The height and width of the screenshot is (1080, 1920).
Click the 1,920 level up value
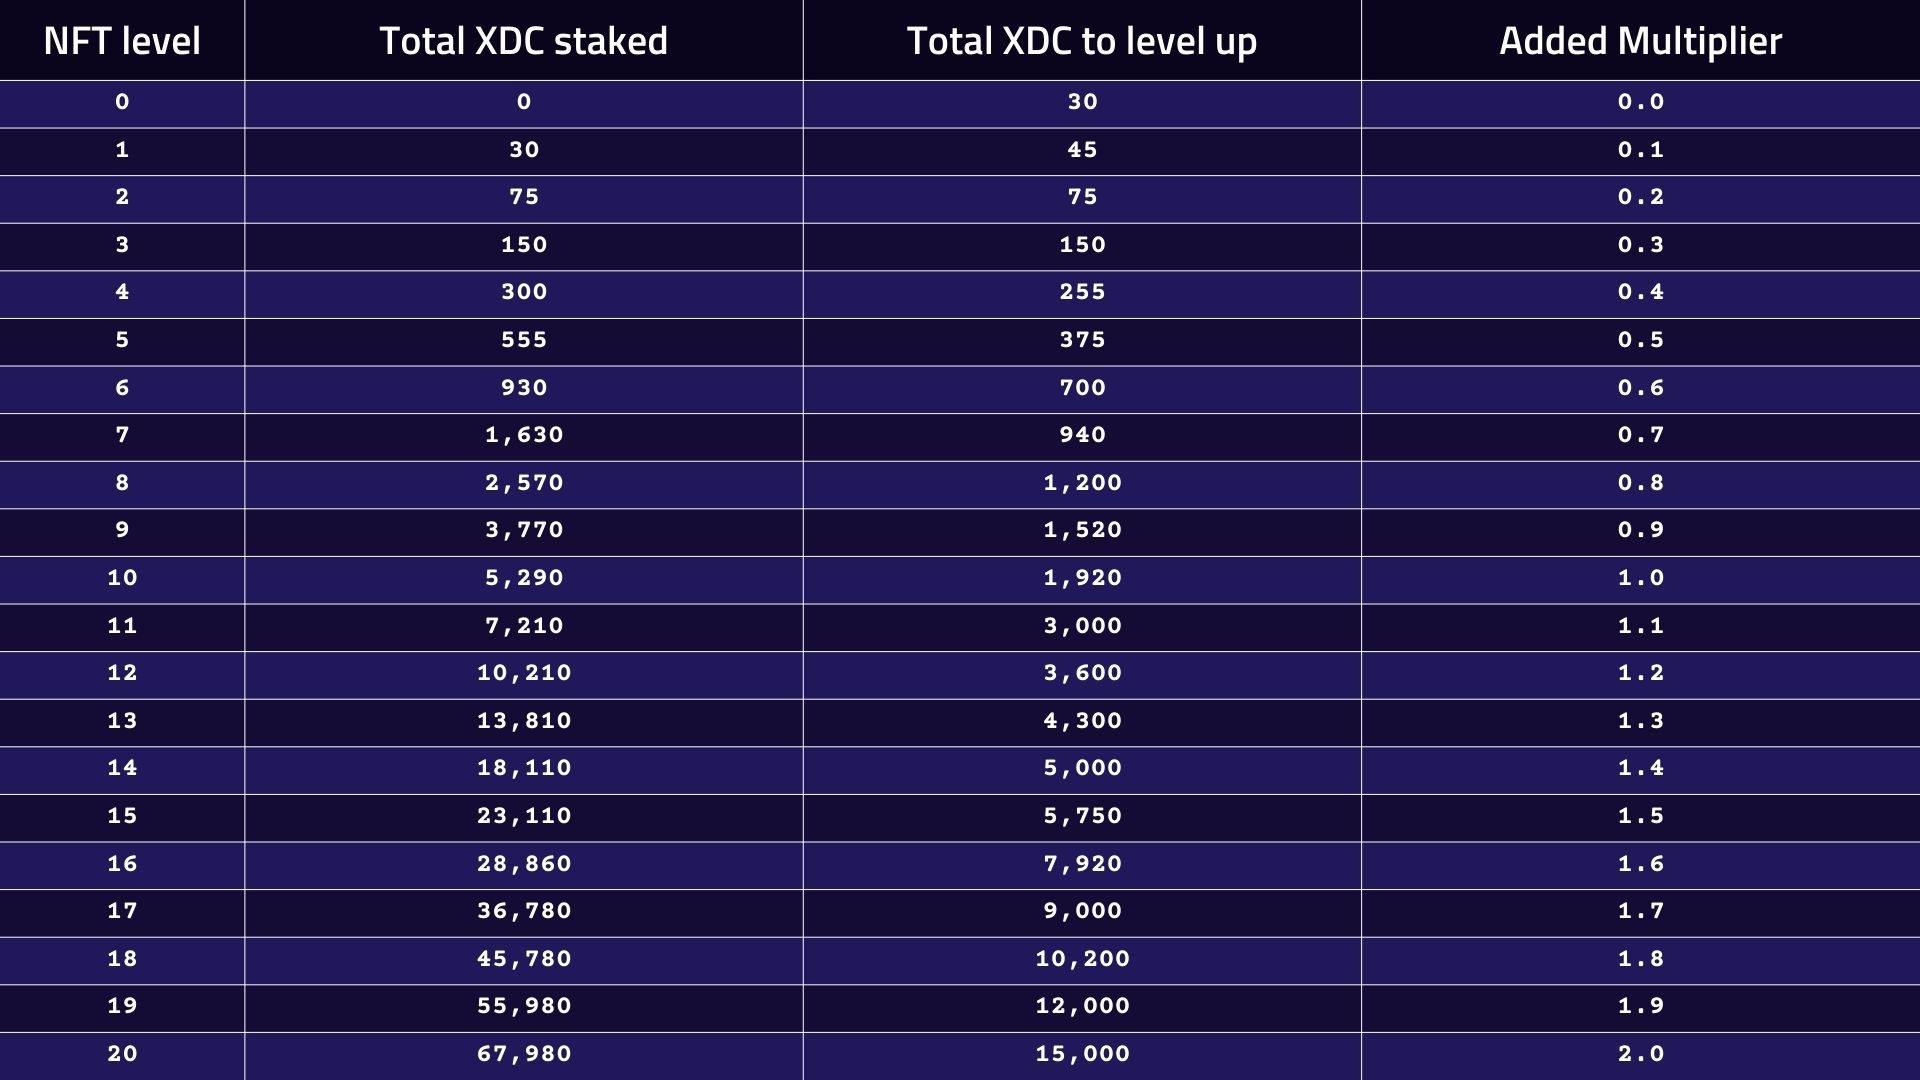pos(1082,578)
